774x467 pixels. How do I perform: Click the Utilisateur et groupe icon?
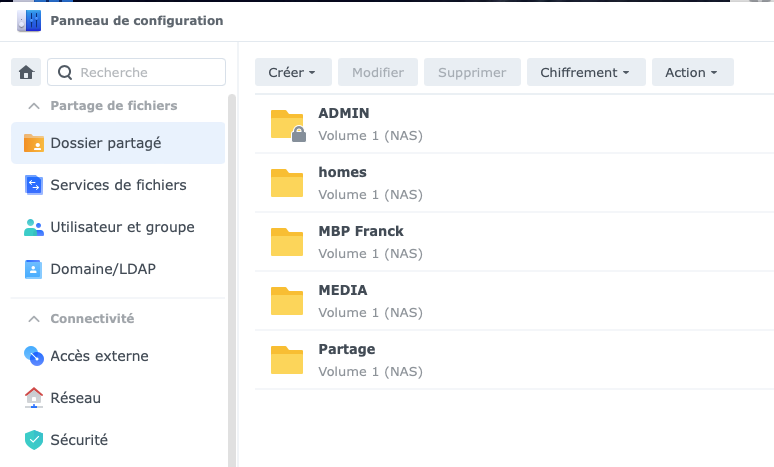34,227
